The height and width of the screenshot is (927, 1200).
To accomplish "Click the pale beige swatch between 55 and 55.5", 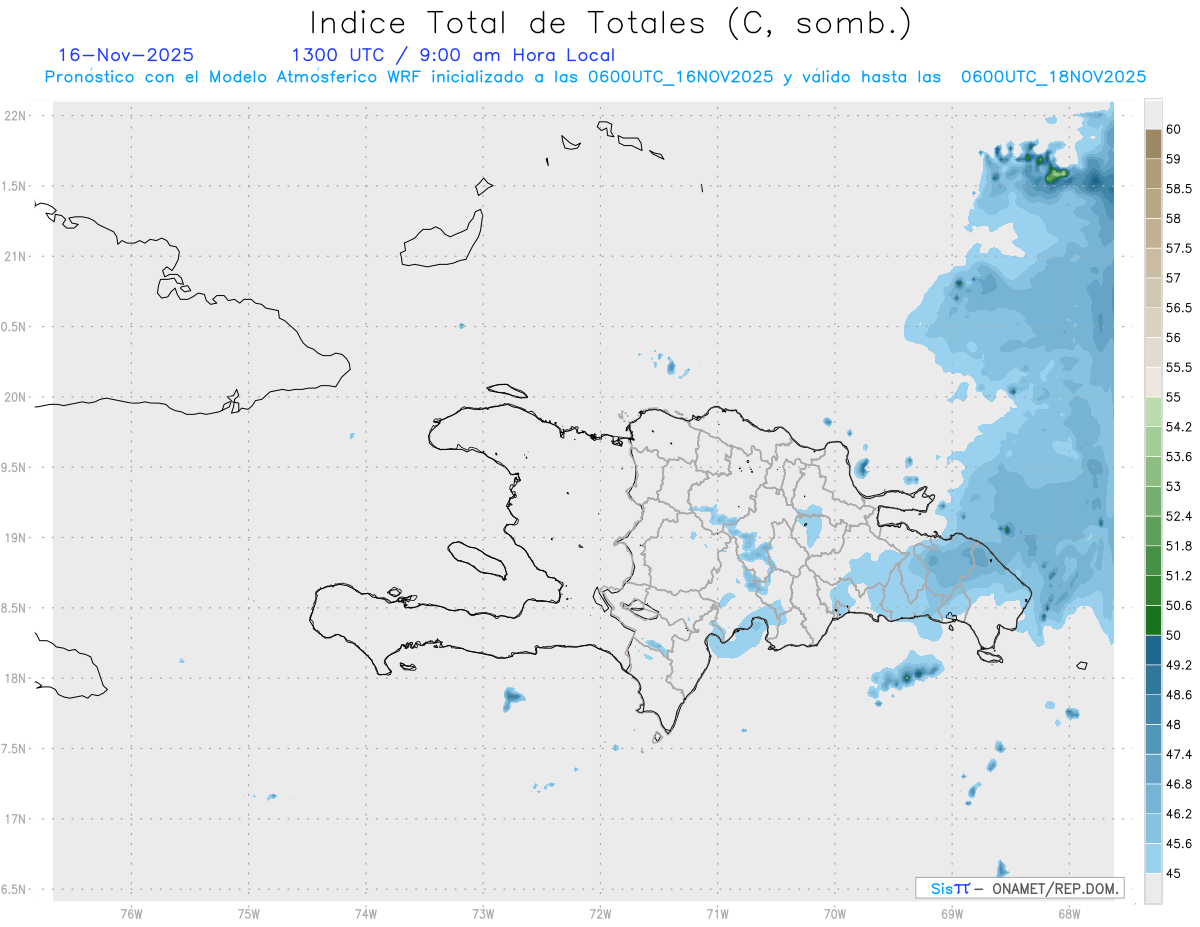I will pos(1153,382).
